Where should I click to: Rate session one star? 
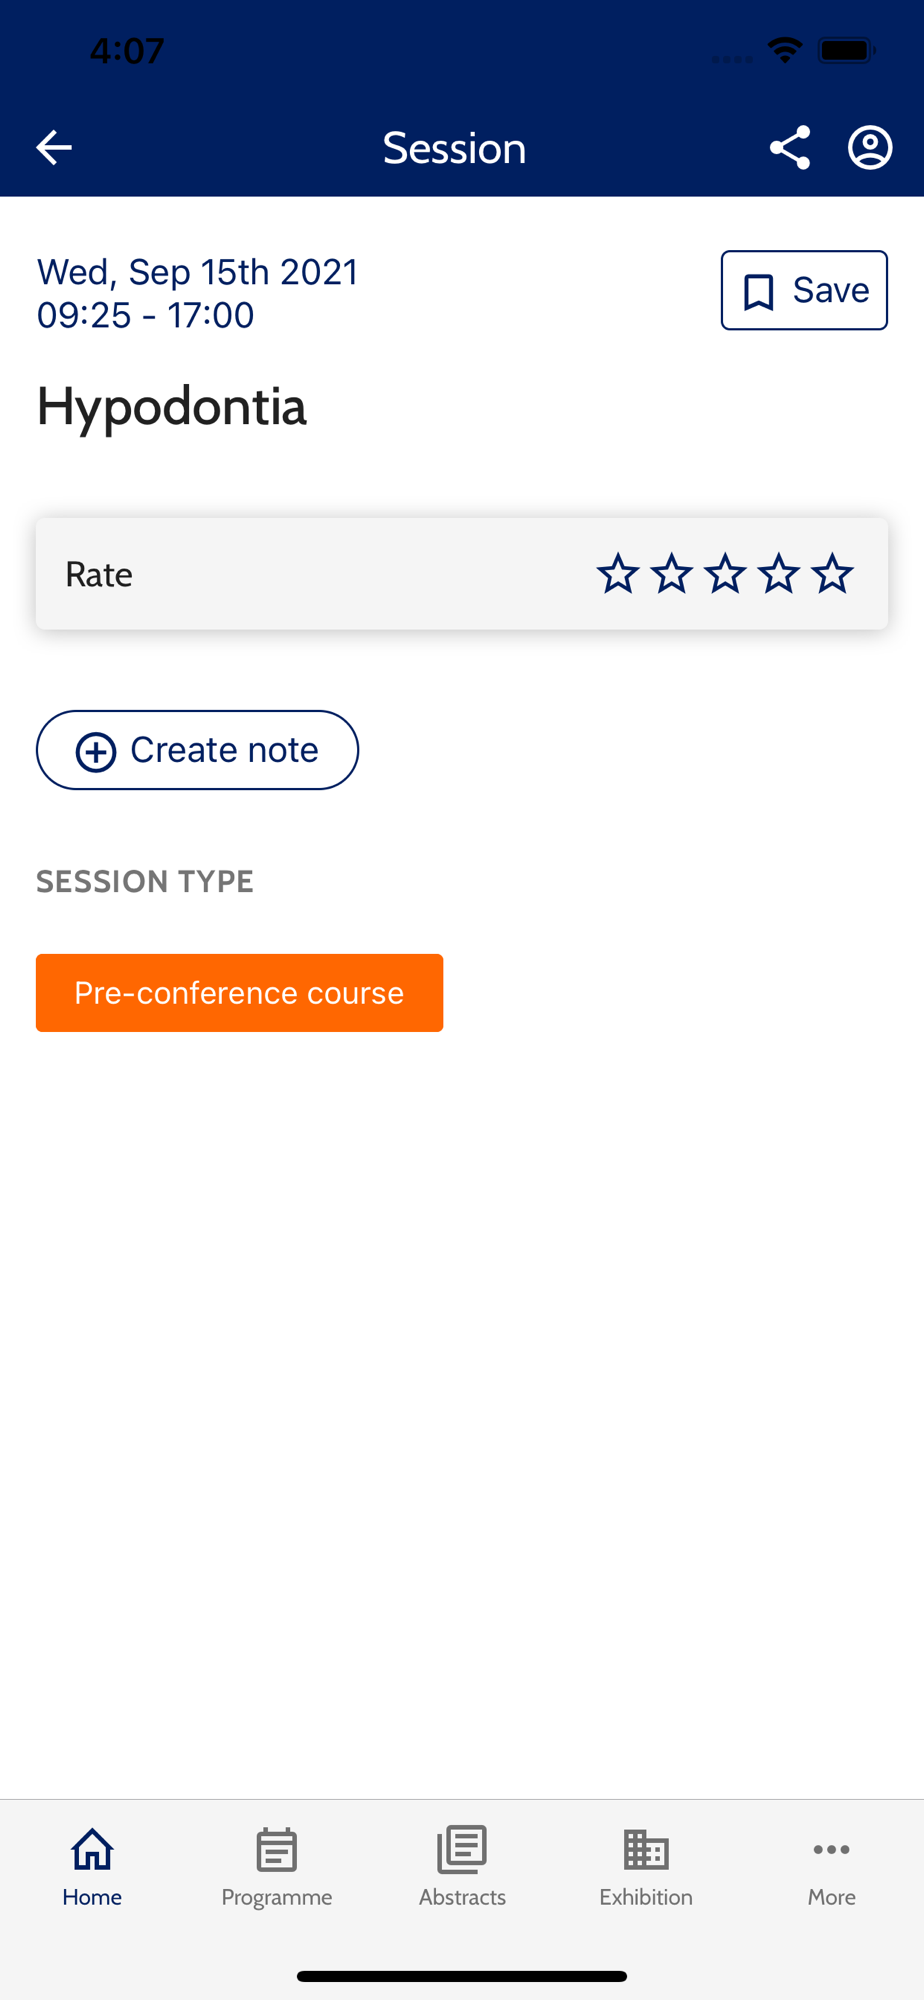click(x=618, y=574)
